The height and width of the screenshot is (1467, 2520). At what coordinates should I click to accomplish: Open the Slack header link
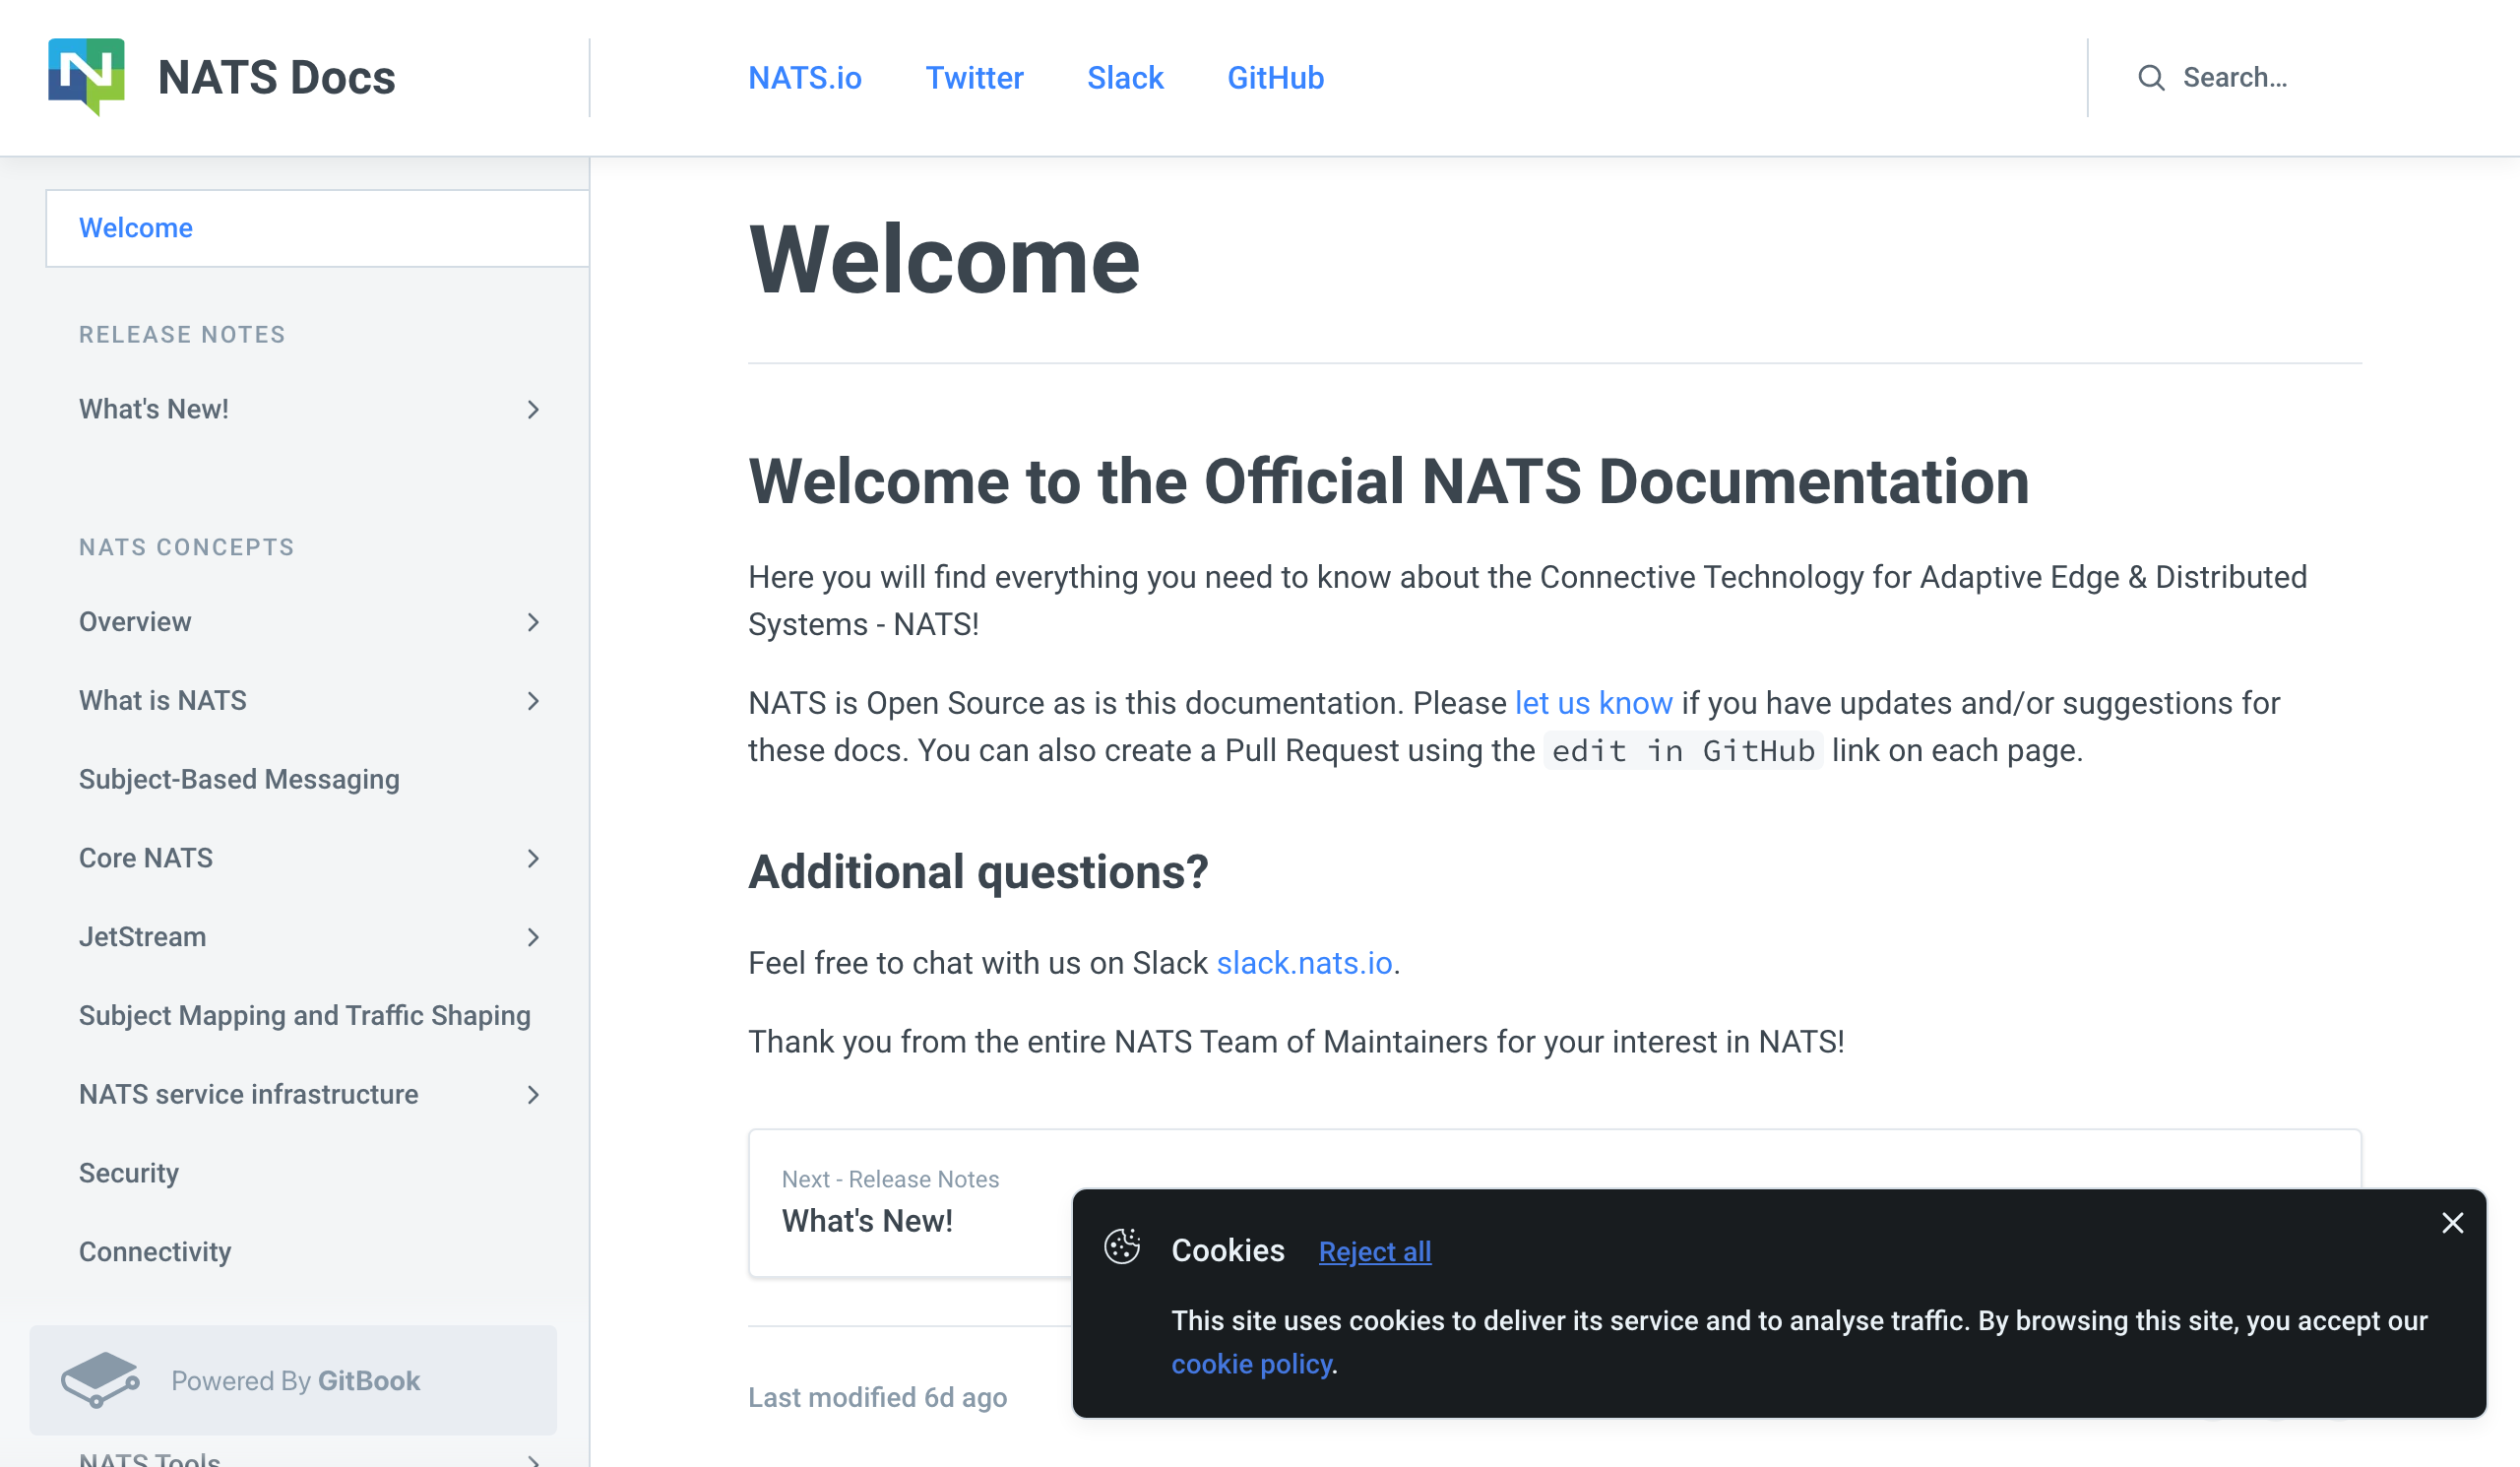(1125, 78)
